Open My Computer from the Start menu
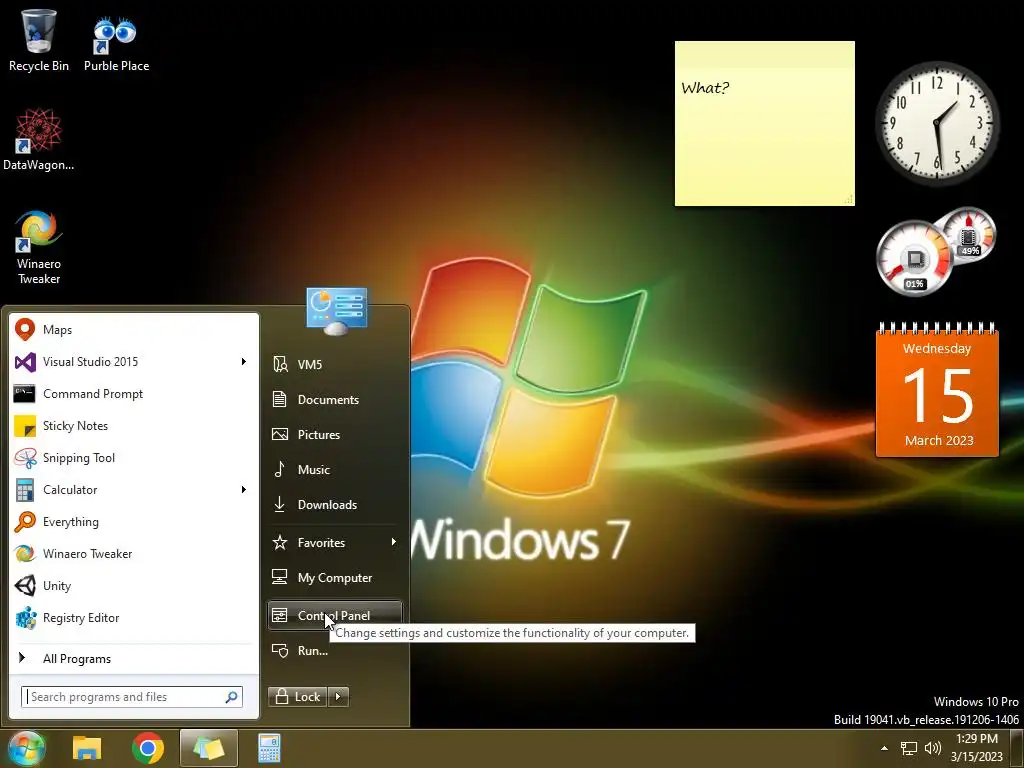 [x=334, y=578]
